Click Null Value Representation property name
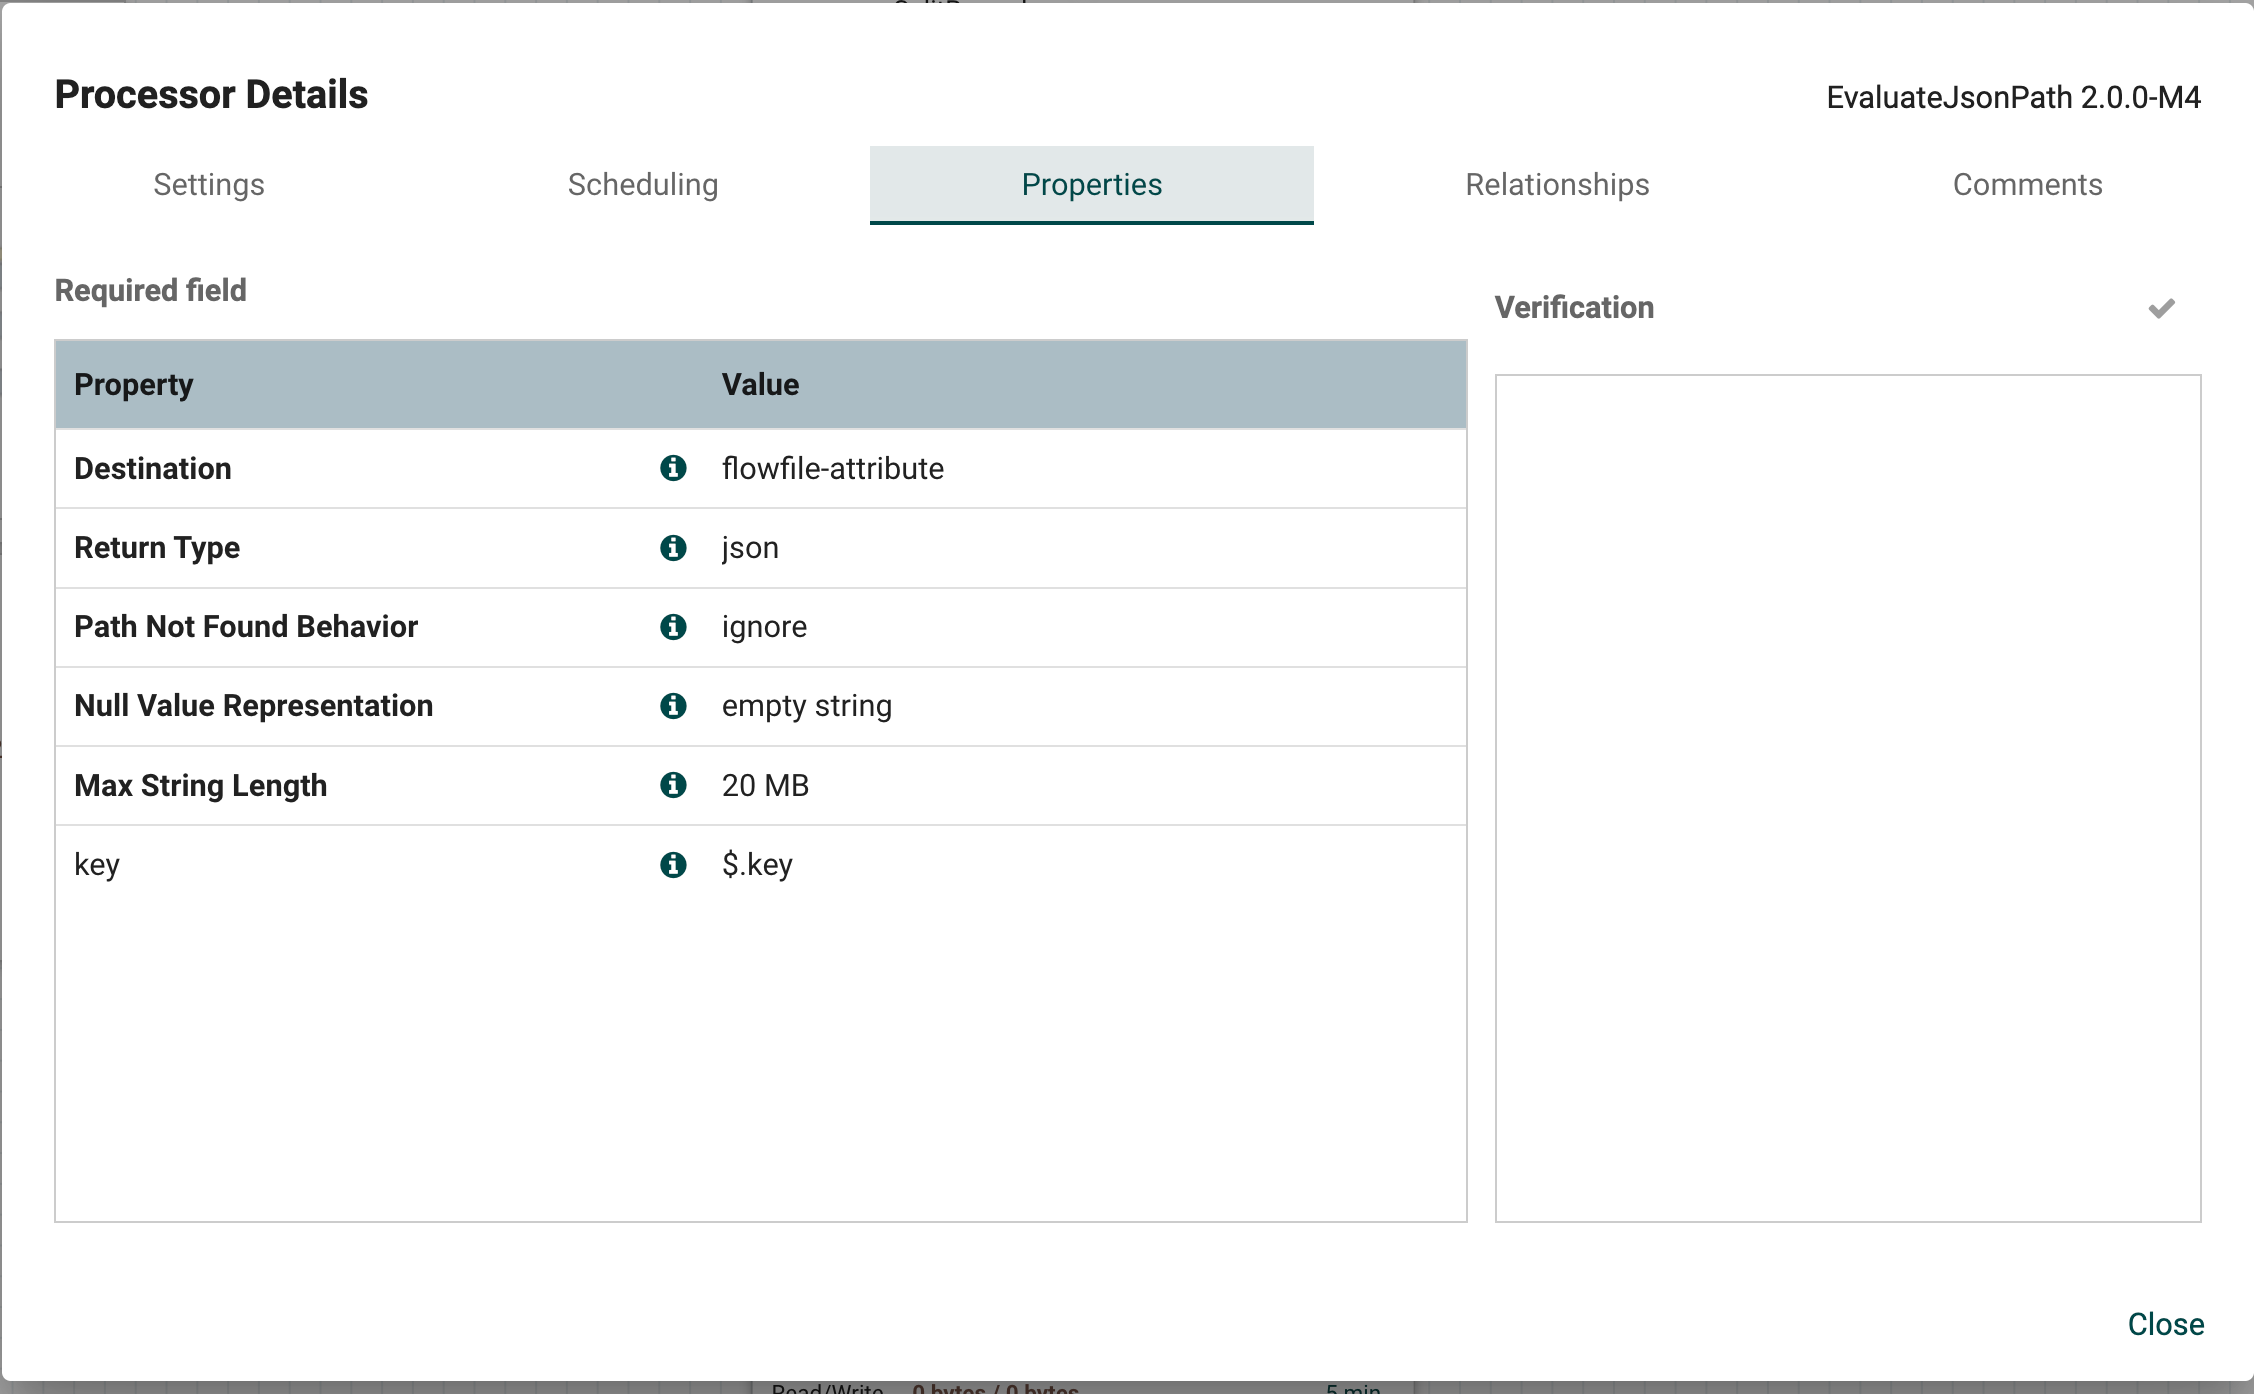 254,706
